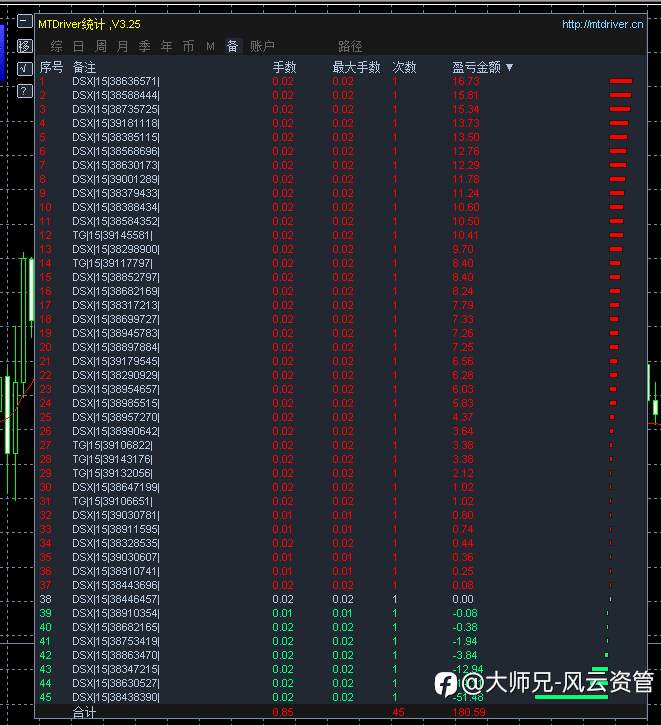Screen dimensions: 661x725
Task: Click the 0.85 total lots value
Action: [283, 713]
